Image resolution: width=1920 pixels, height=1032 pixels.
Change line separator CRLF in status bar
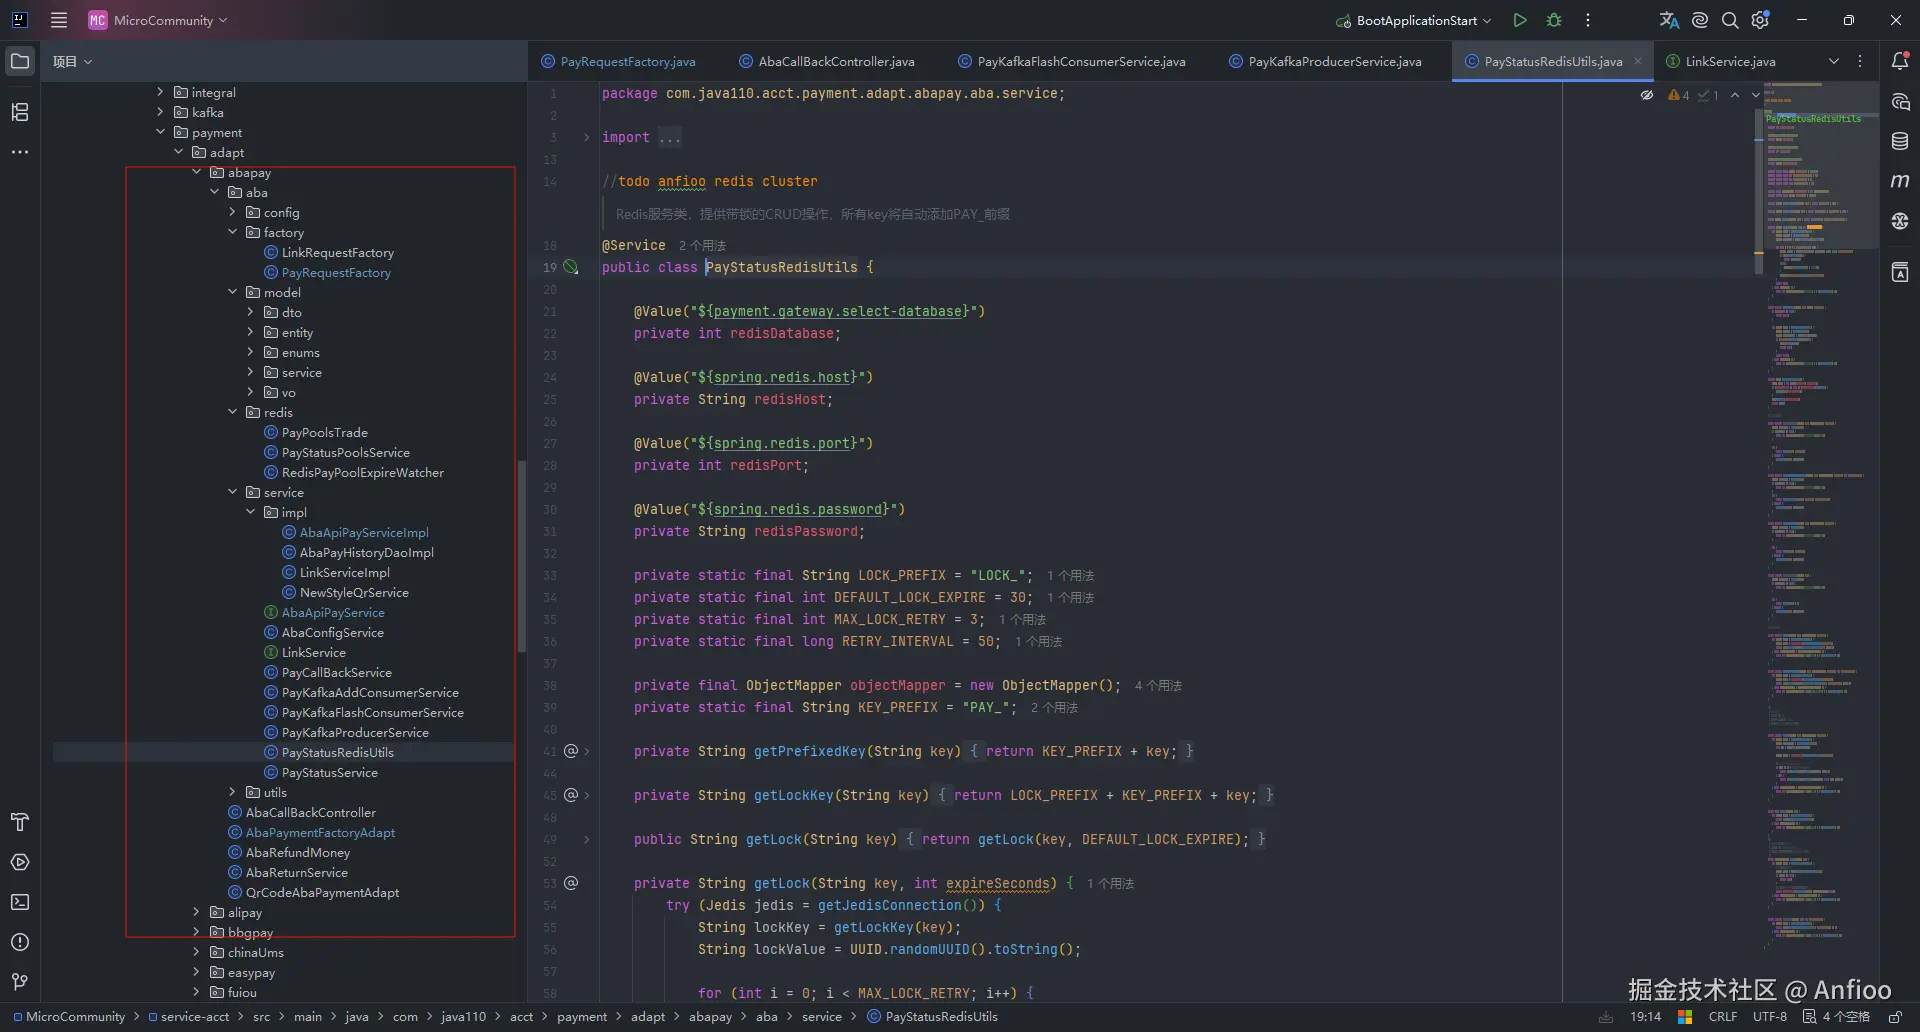[1723, 1017]
